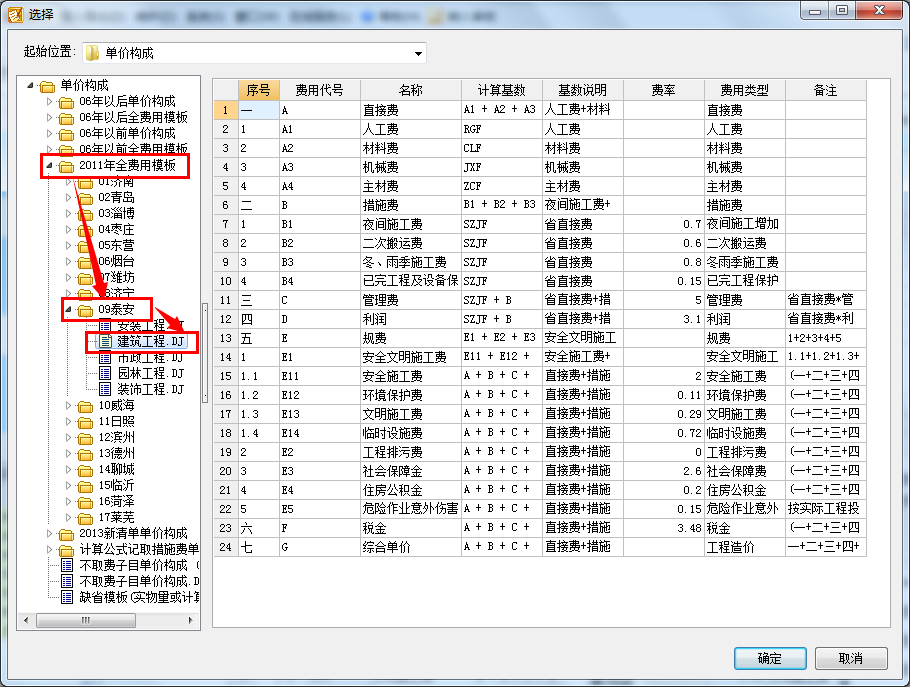910x687 pixels.
Task: Expand the 2013新清单单价构成 node
Action: point(49,533)
